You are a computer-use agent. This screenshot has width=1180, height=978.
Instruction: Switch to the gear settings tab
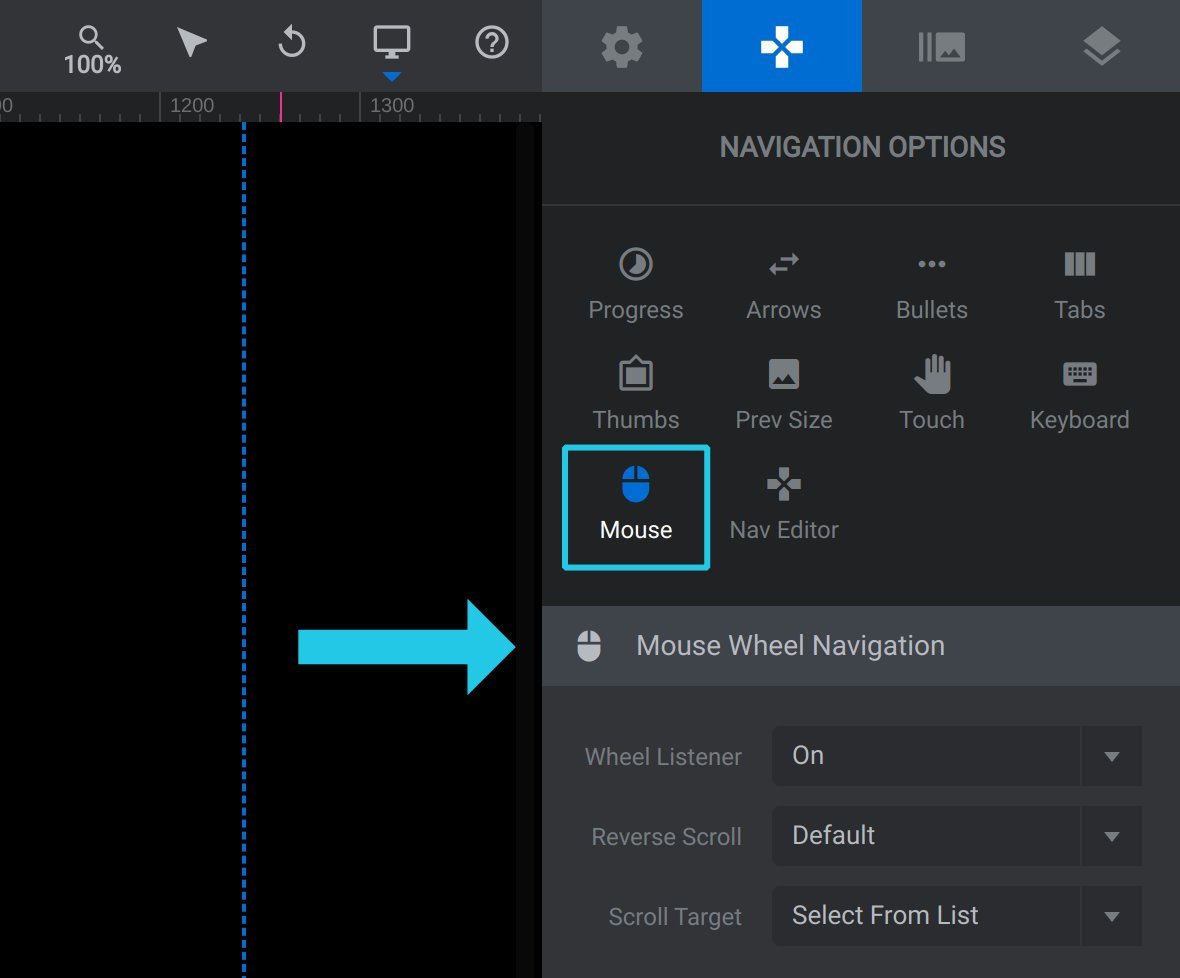[622, 47]
